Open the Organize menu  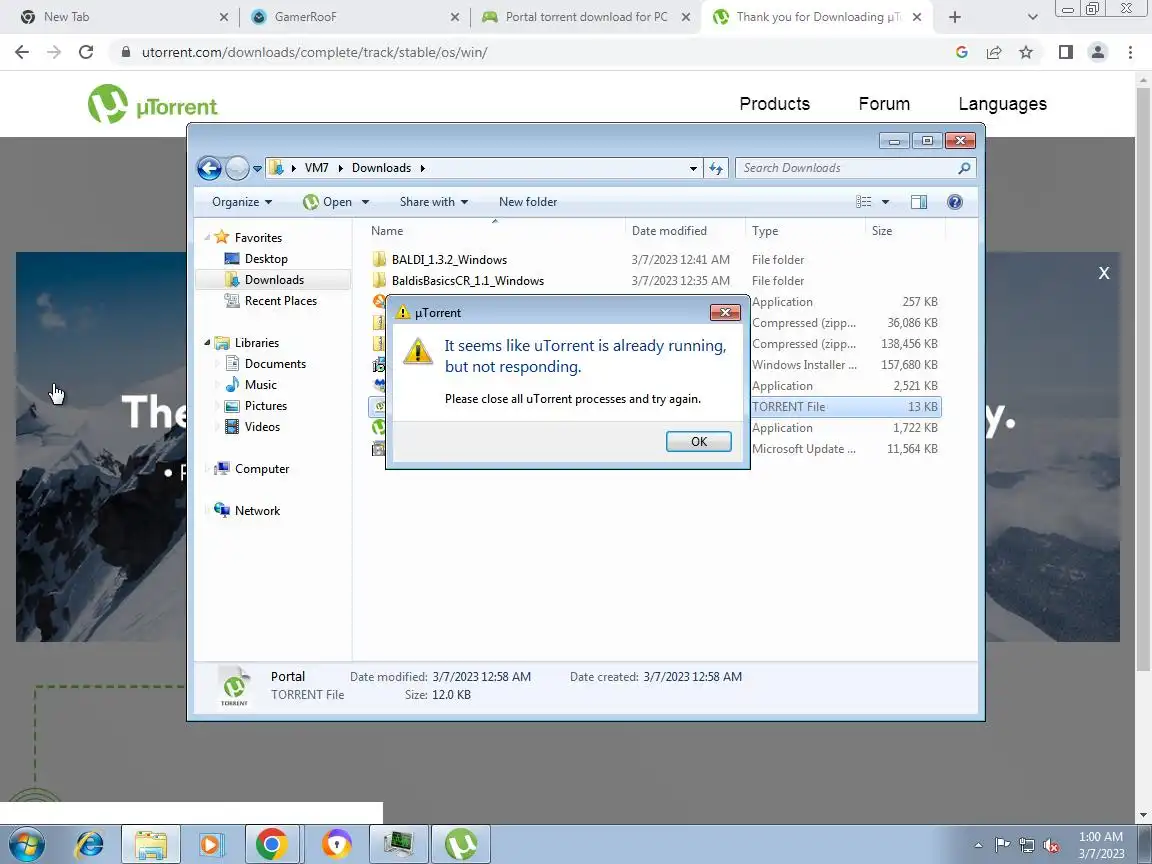pyautogui.click(x=242, y=202)
